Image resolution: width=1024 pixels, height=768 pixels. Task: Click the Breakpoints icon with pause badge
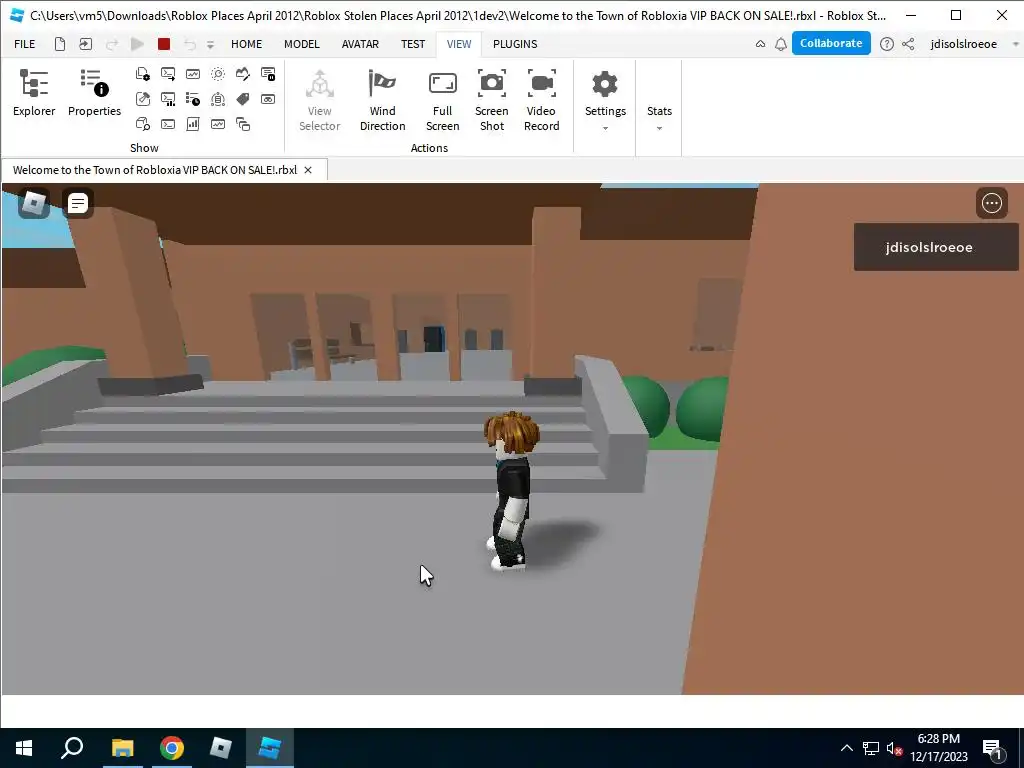click(268, 74)
